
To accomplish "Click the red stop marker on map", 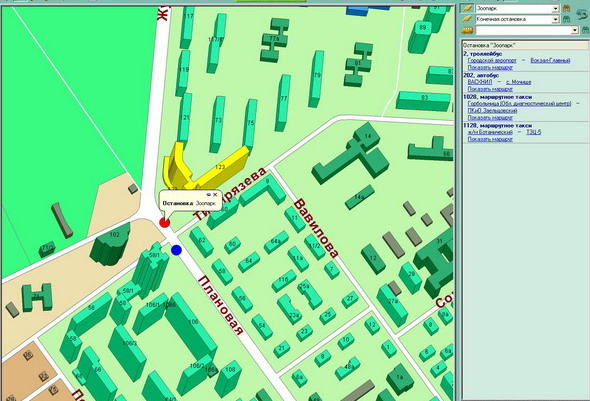I will coord(164,222).
